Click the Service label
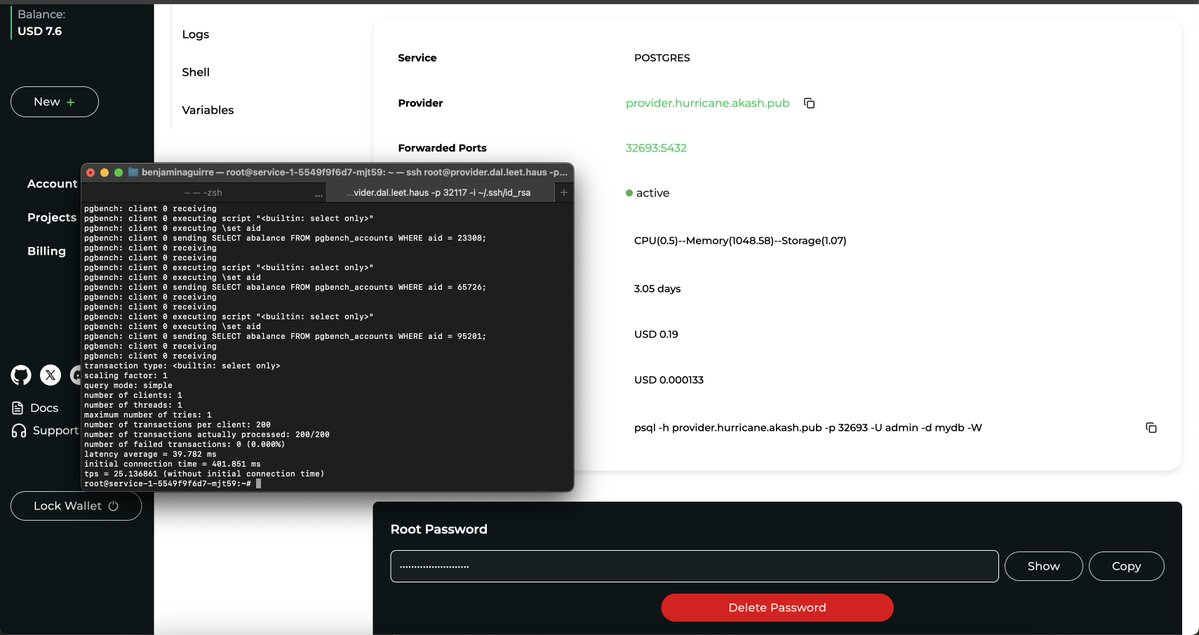 [x=418, y=58]
